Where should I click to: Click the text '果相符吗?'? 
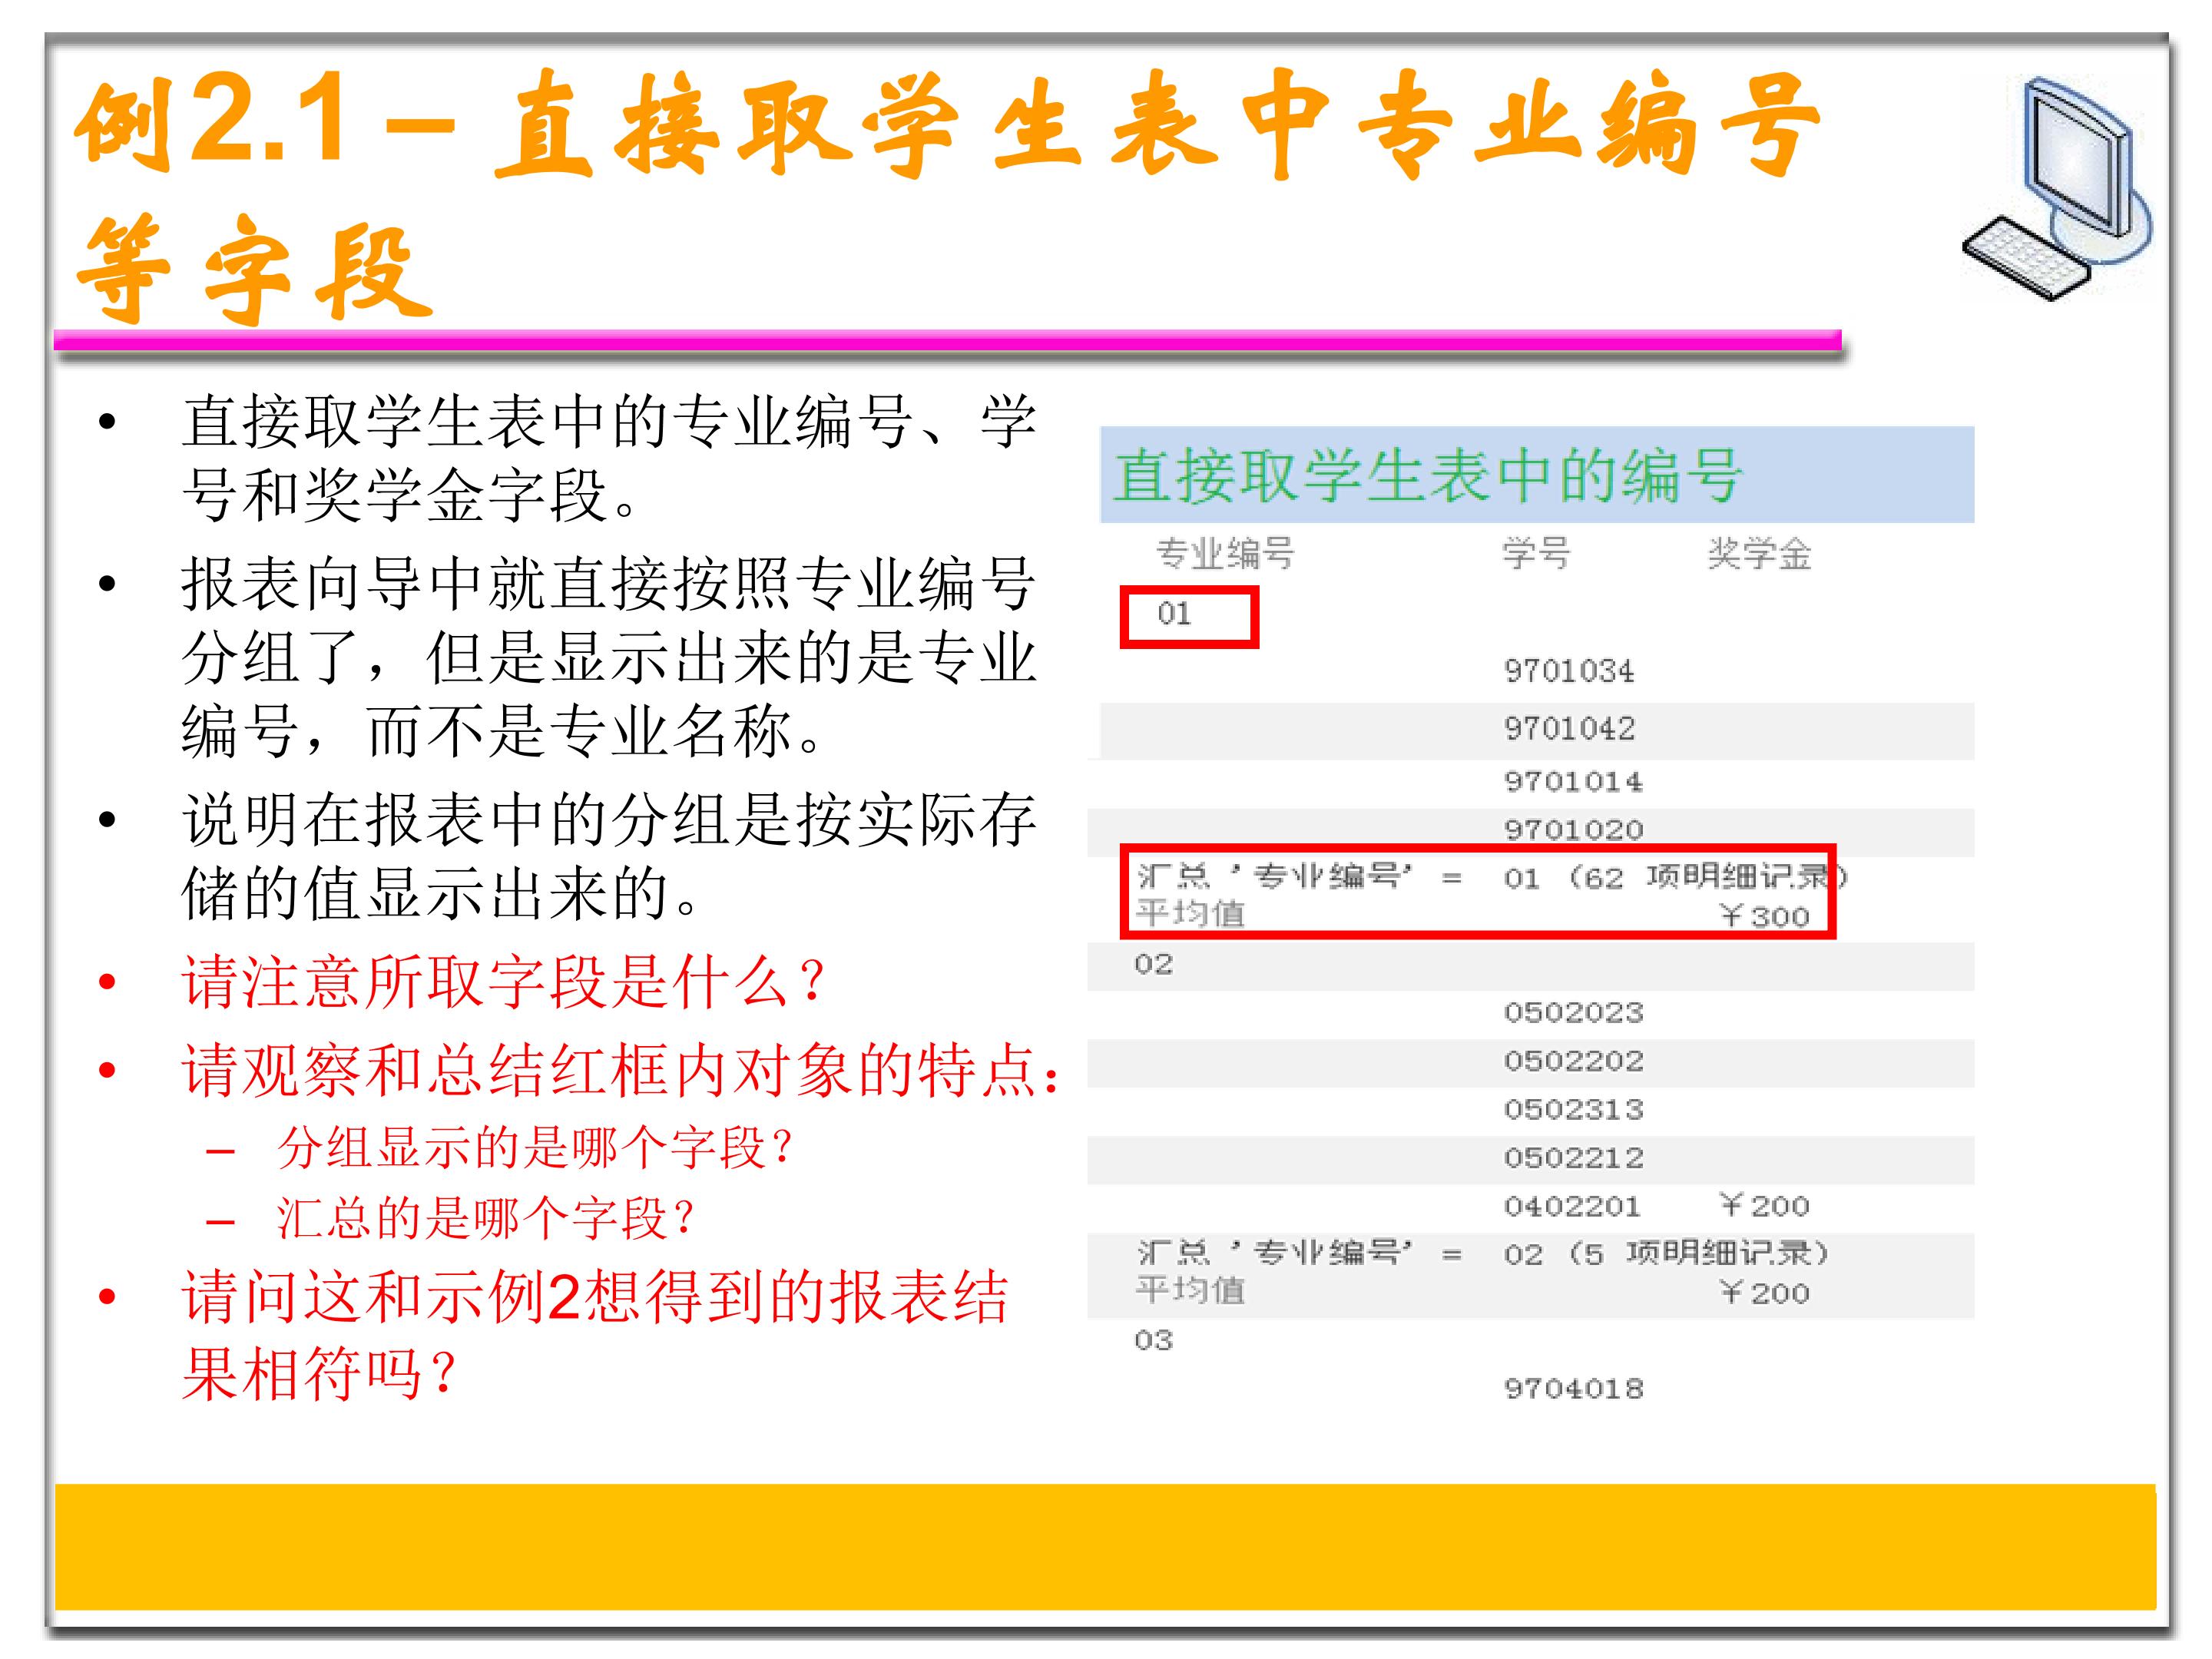(x=320, y=1373)
